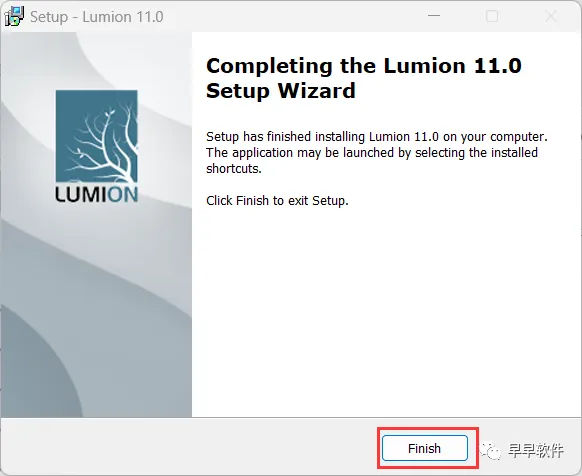
Task: Click the "application may be launched" text line
Action: [372, 153]
